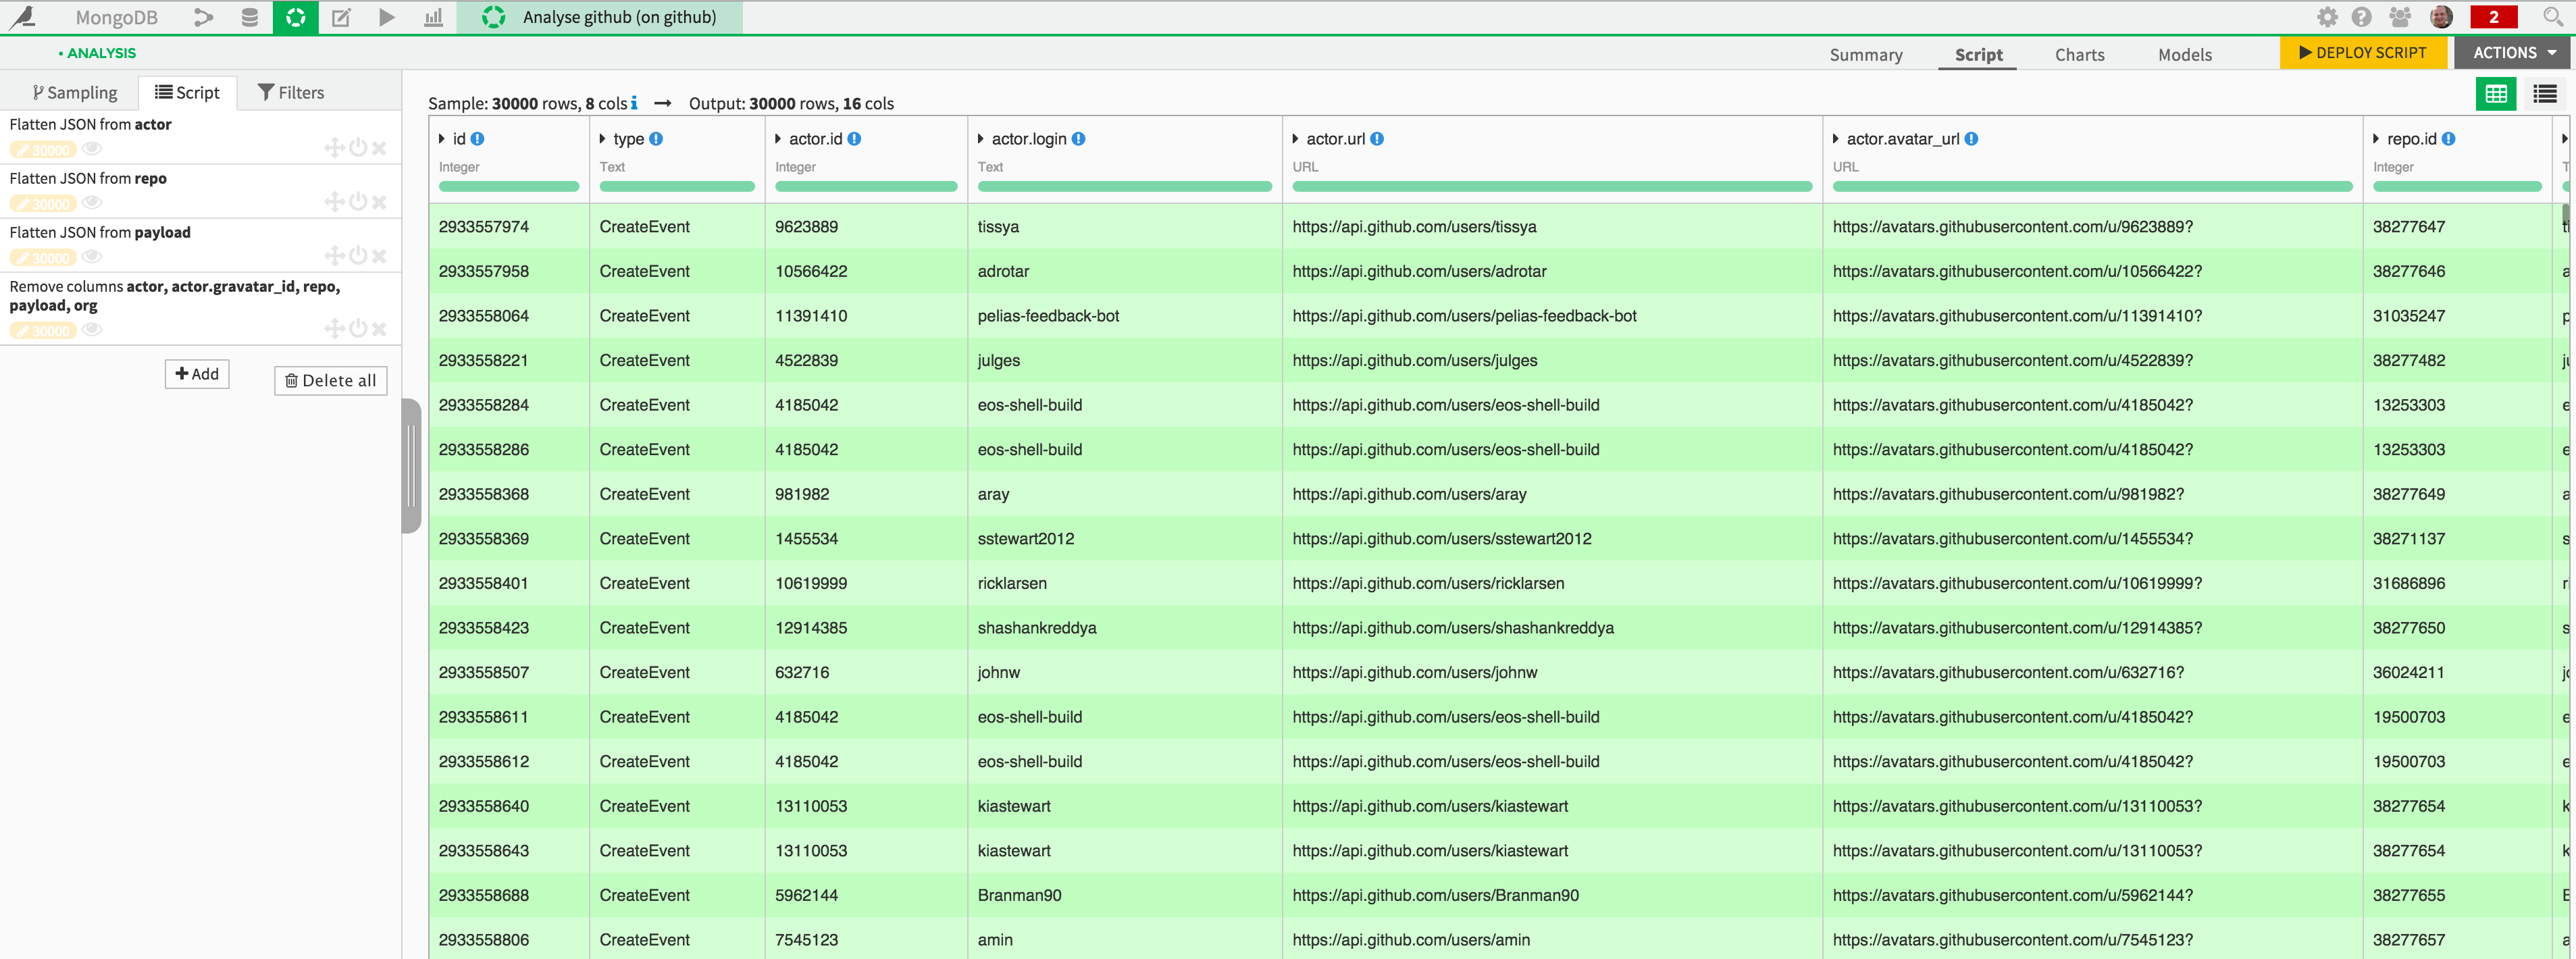This screenshot has width=2576, height=959.
Task: Disable the Flatten JSON from repo step
Action: (x=357, y=202)
